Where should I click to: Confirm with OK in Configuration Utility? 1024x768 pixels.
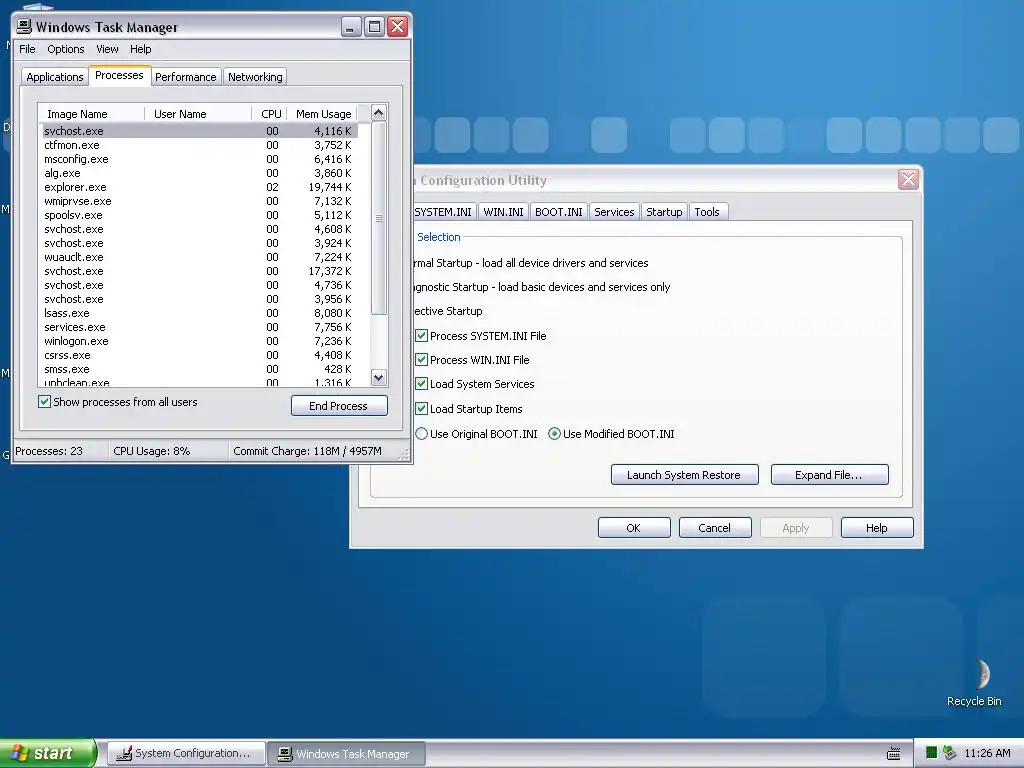click(x=634, y=528)
